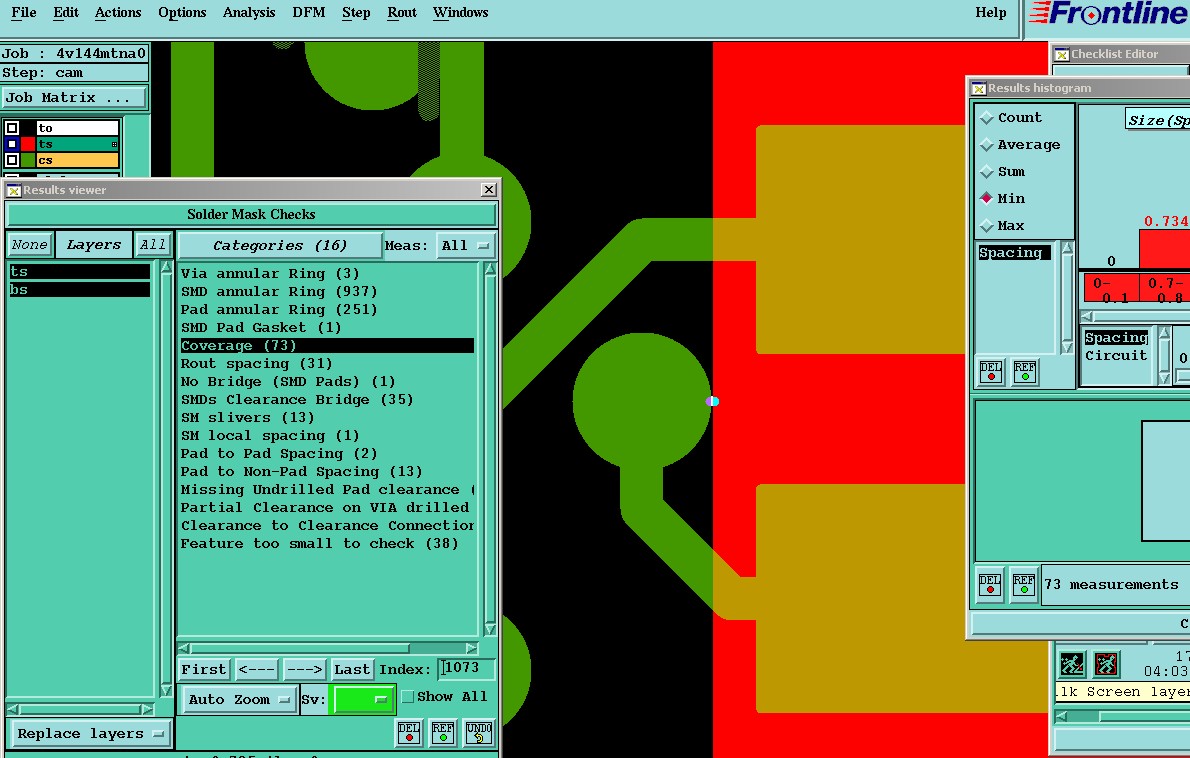This screenshot has height=758, width=1190.
Task: Click the REF icon below the Spacing list
Action: (1025, 372)
